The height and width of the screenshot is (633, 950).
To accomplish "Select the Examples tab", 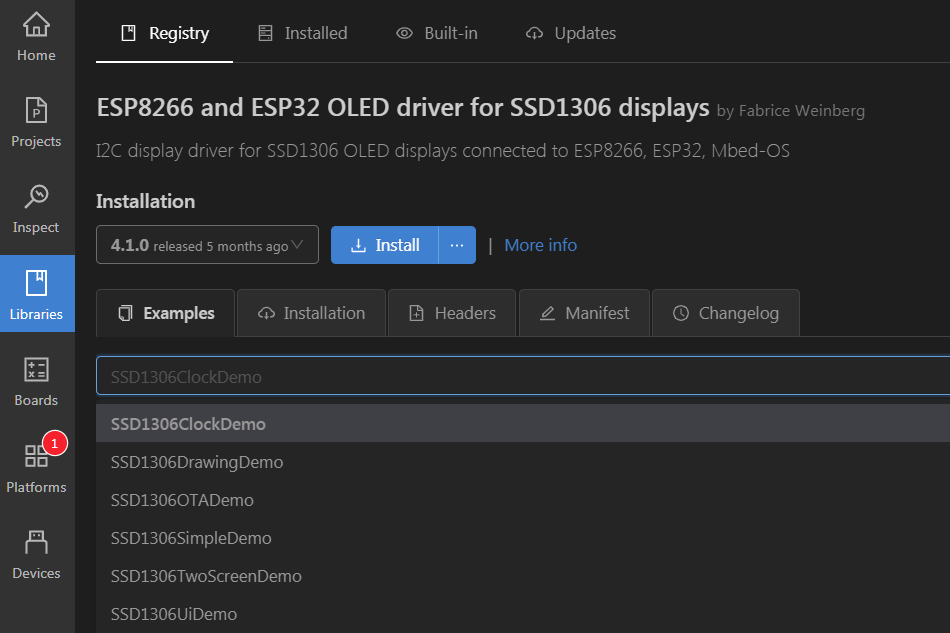I will 165,313.
